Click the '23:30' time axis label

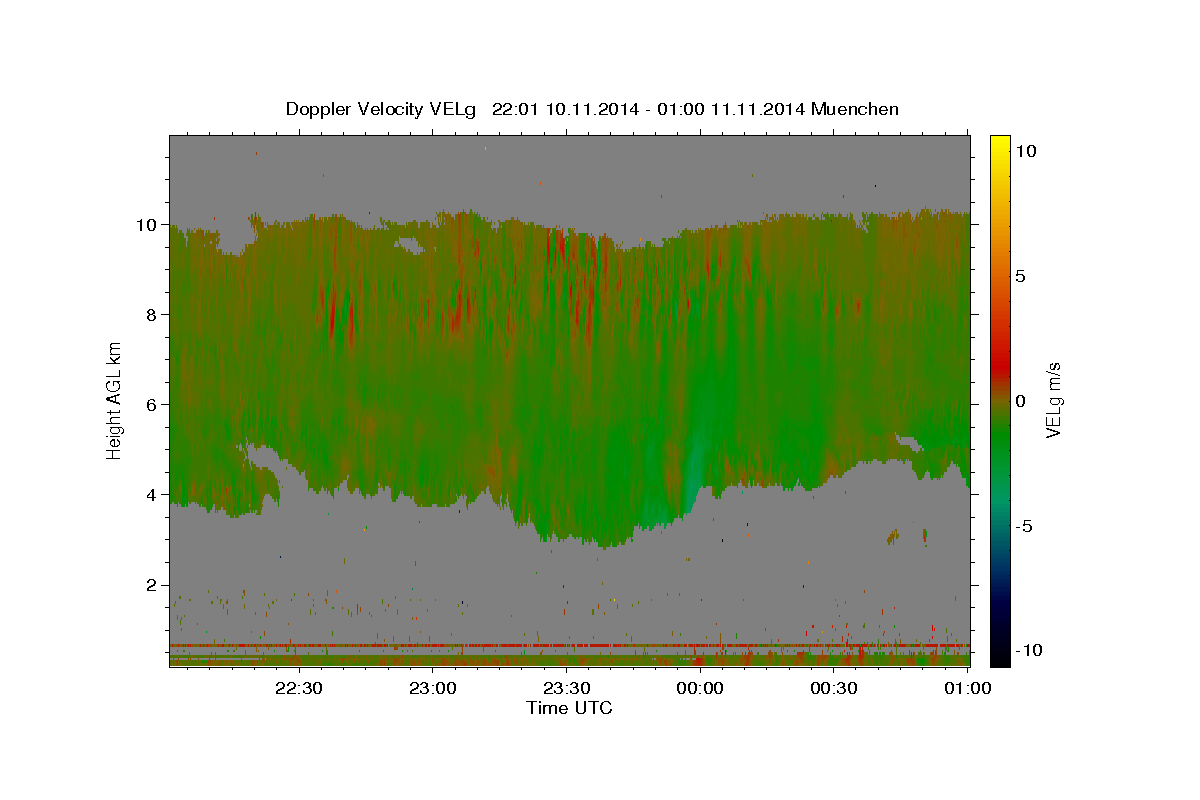566,688
